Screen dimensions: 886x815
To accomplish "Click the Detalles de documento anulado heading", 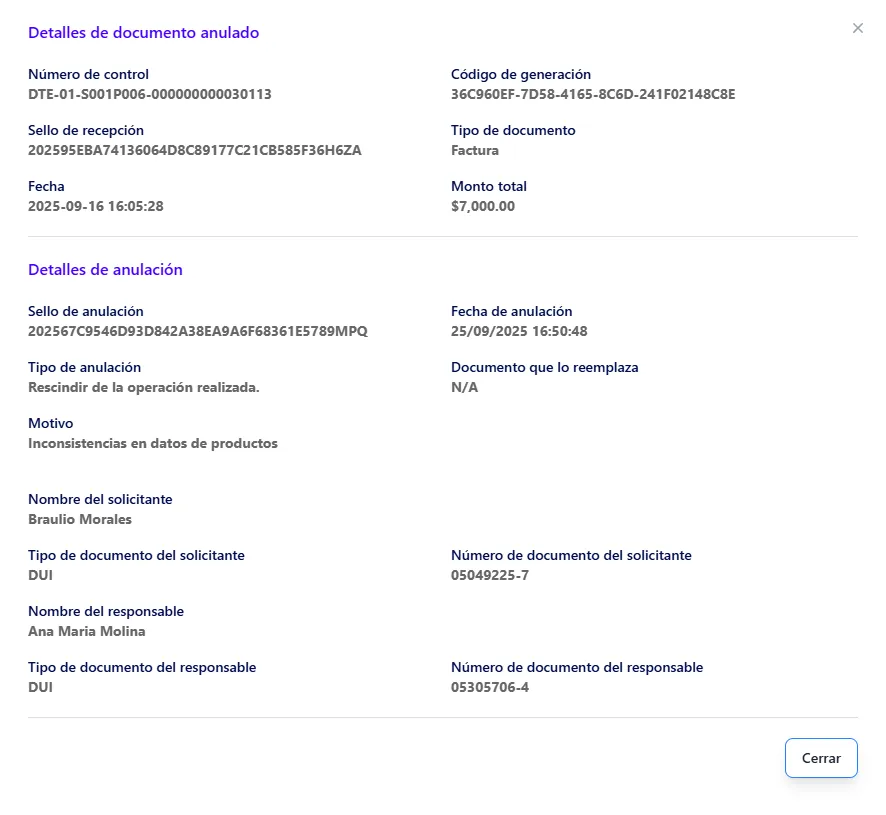I will point(143,32).
